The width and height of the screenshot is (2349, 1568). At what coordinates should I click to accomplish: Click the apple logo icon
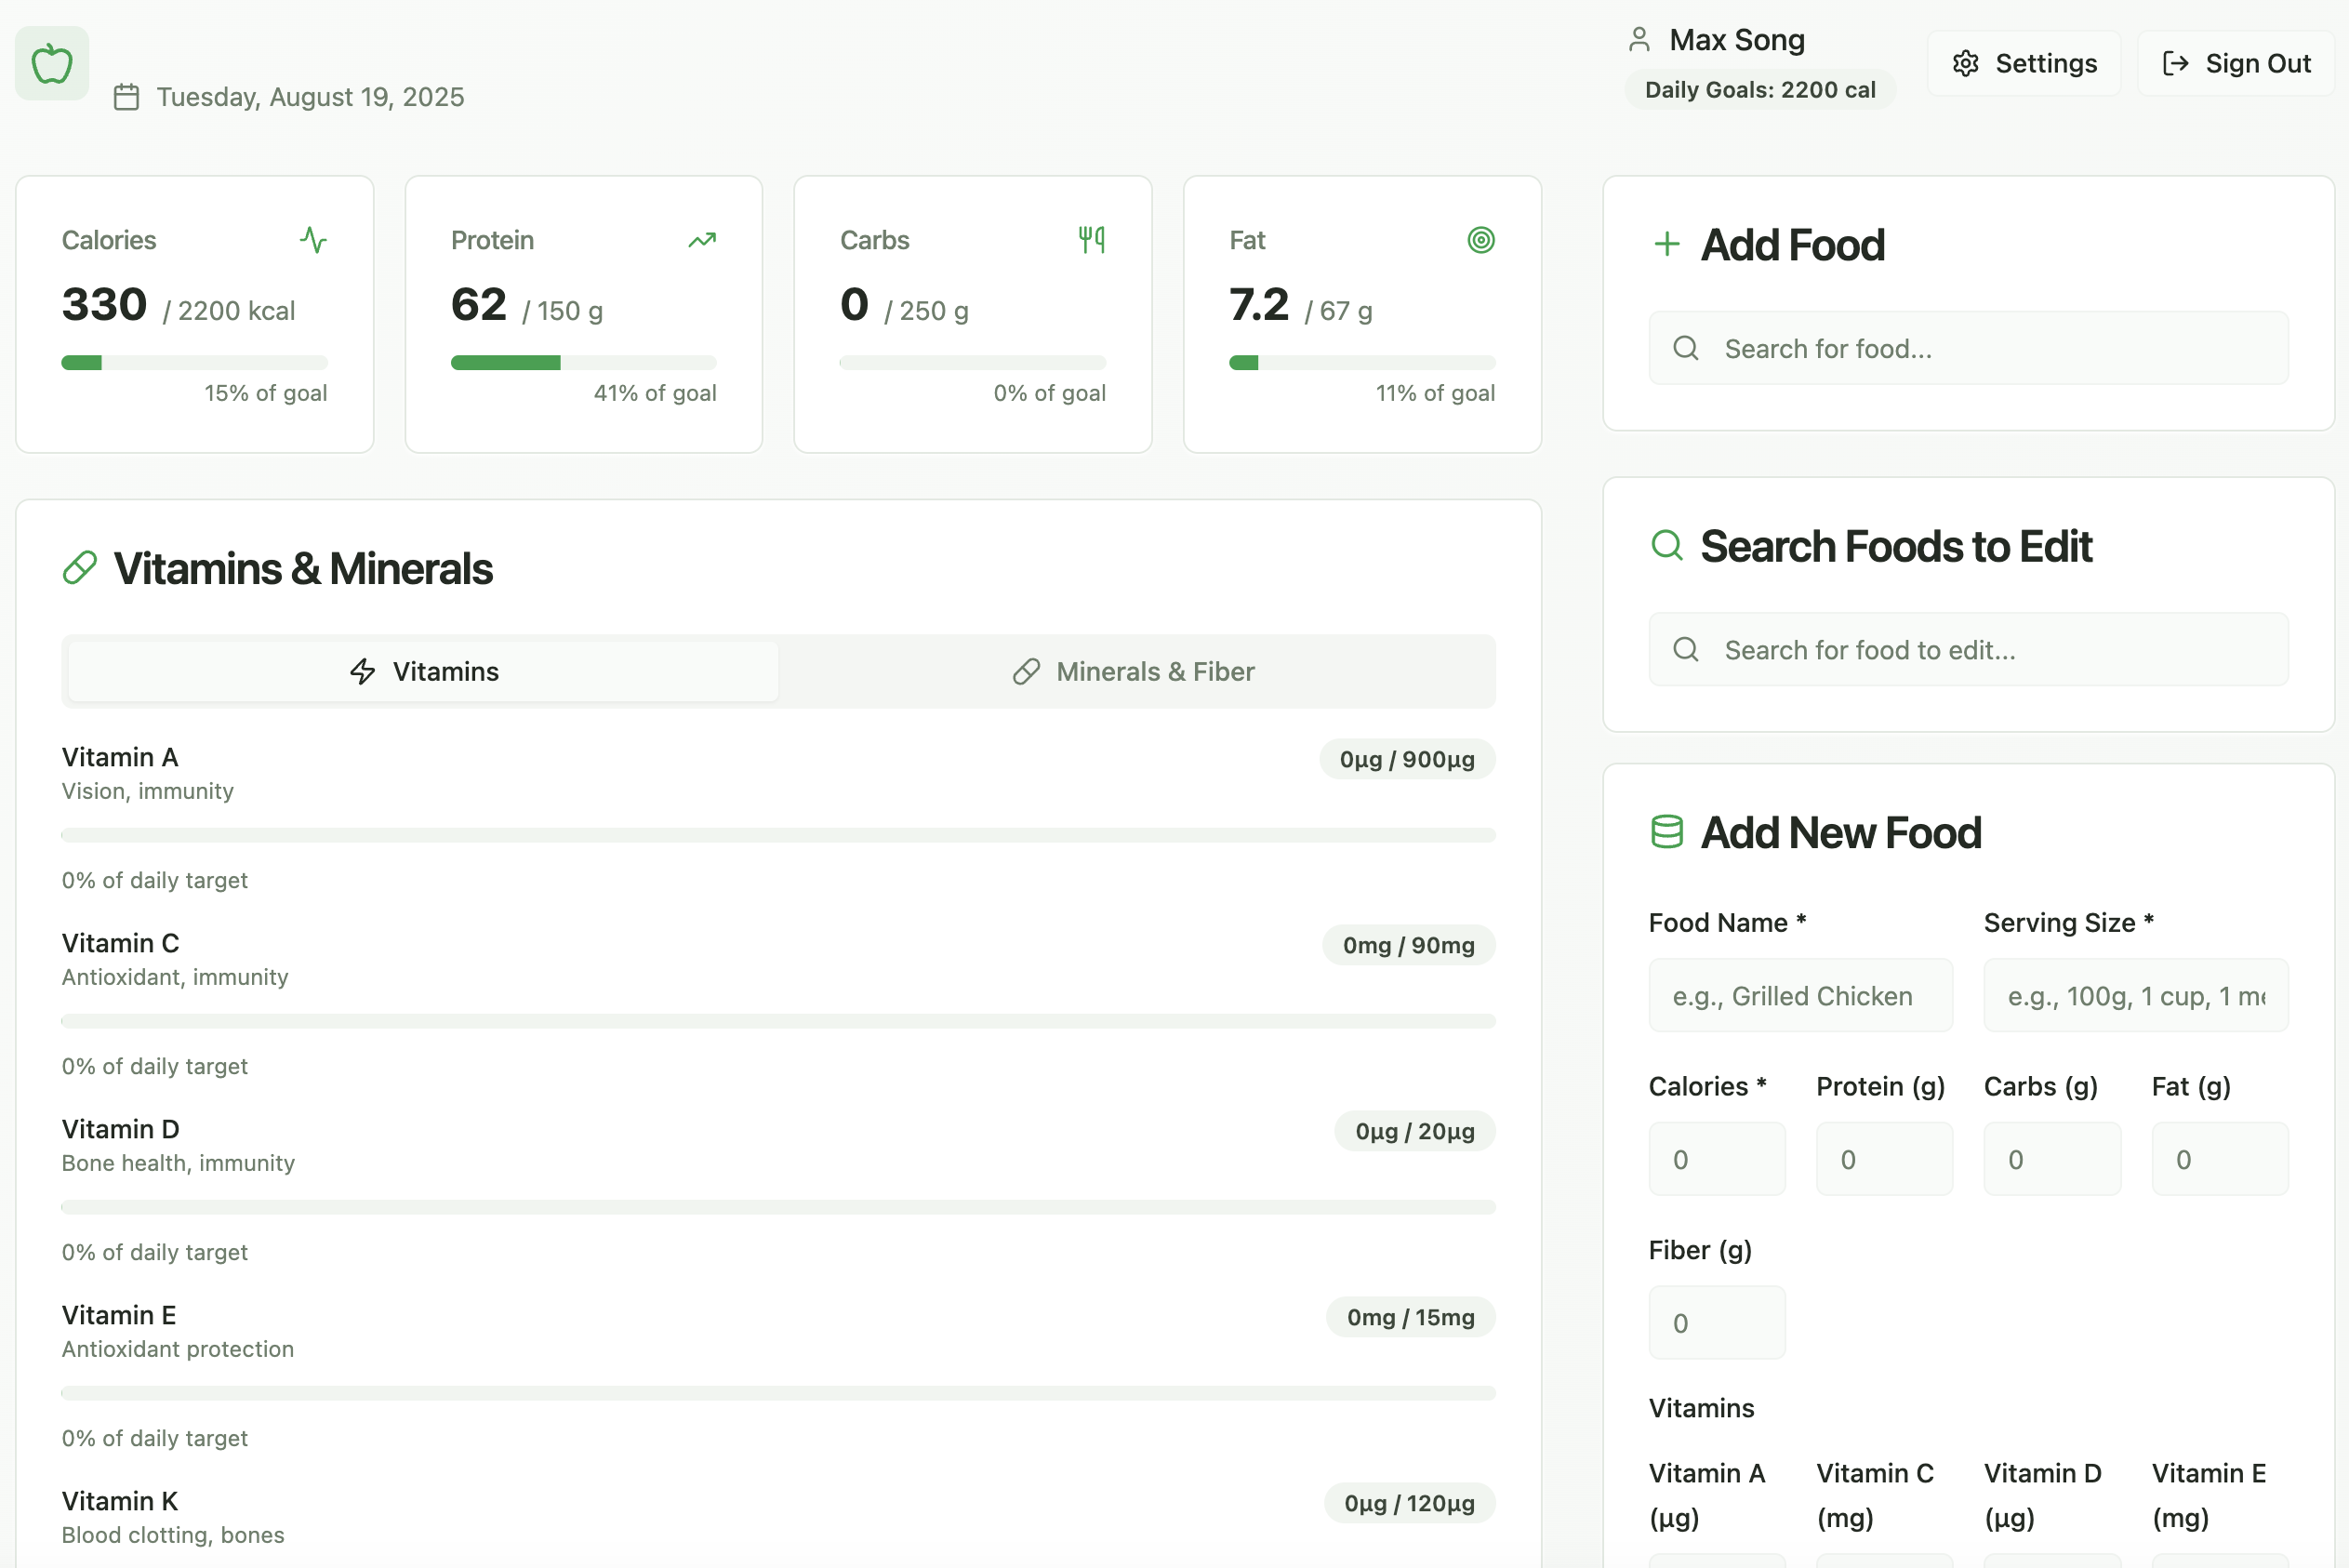tap(51, 62)
